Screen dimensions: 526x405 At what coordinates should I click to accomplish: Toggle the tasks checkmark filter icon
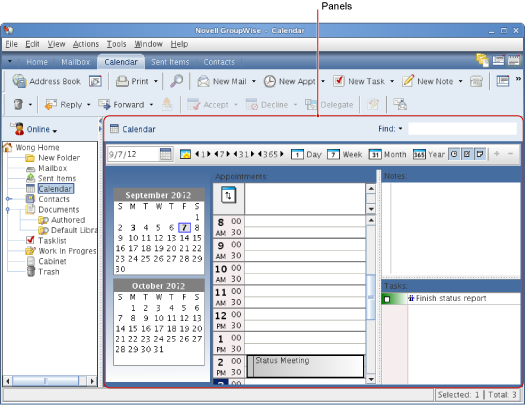[467, 154]
